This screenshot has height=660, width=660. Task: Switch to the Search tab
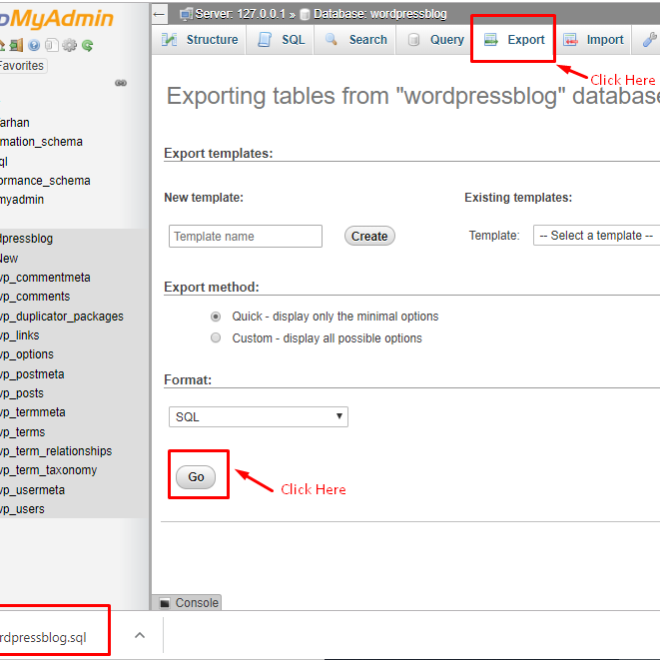click(355, 40)
